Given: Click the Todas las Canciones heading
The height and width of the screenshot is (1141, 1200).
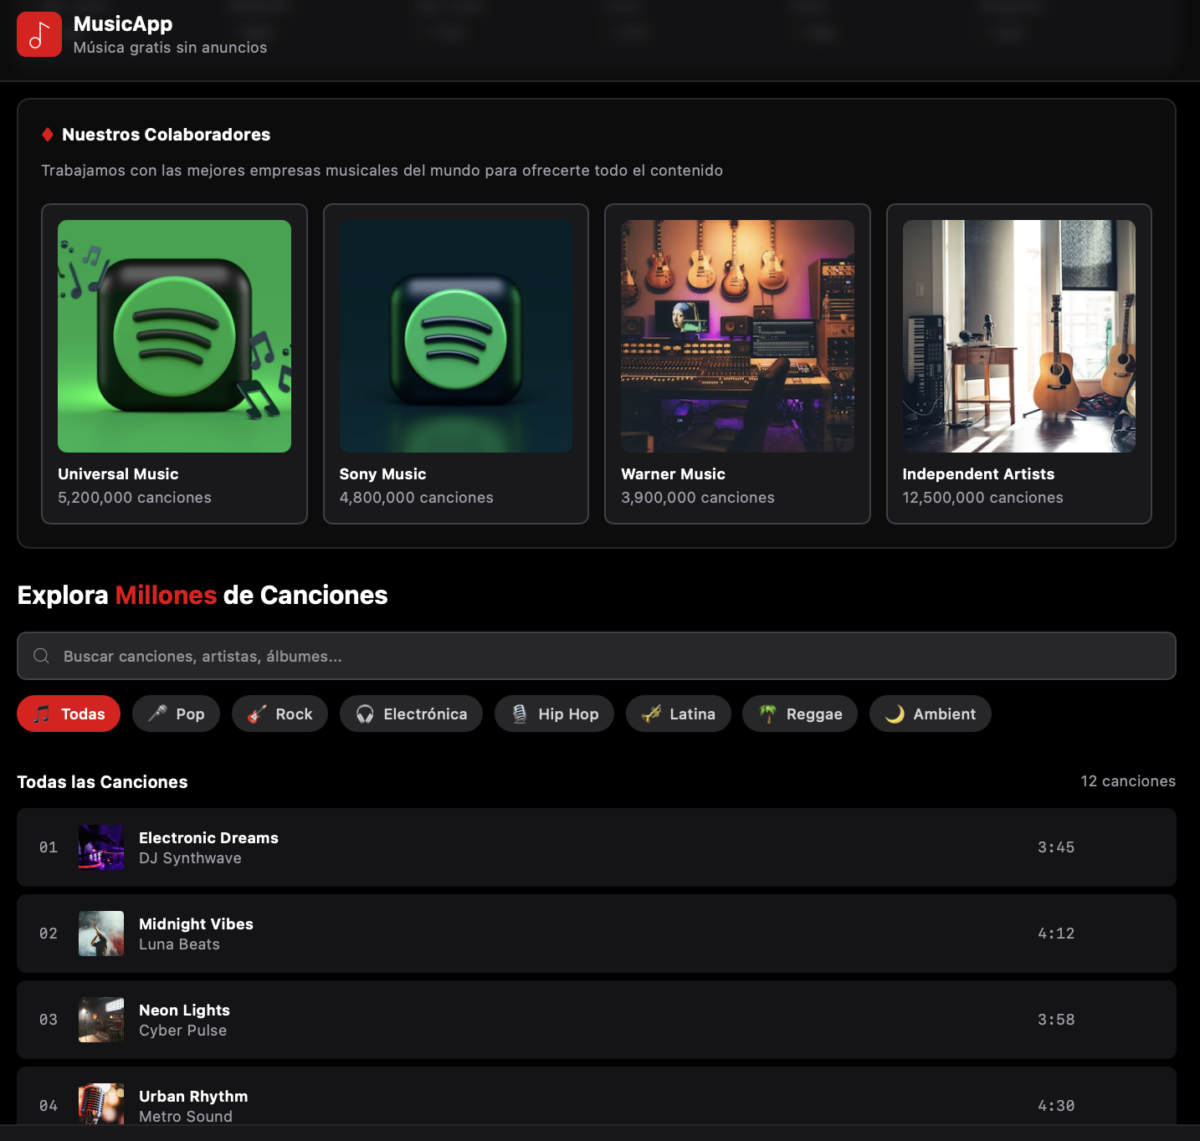Looking at the screenshot, I should 102,782.
